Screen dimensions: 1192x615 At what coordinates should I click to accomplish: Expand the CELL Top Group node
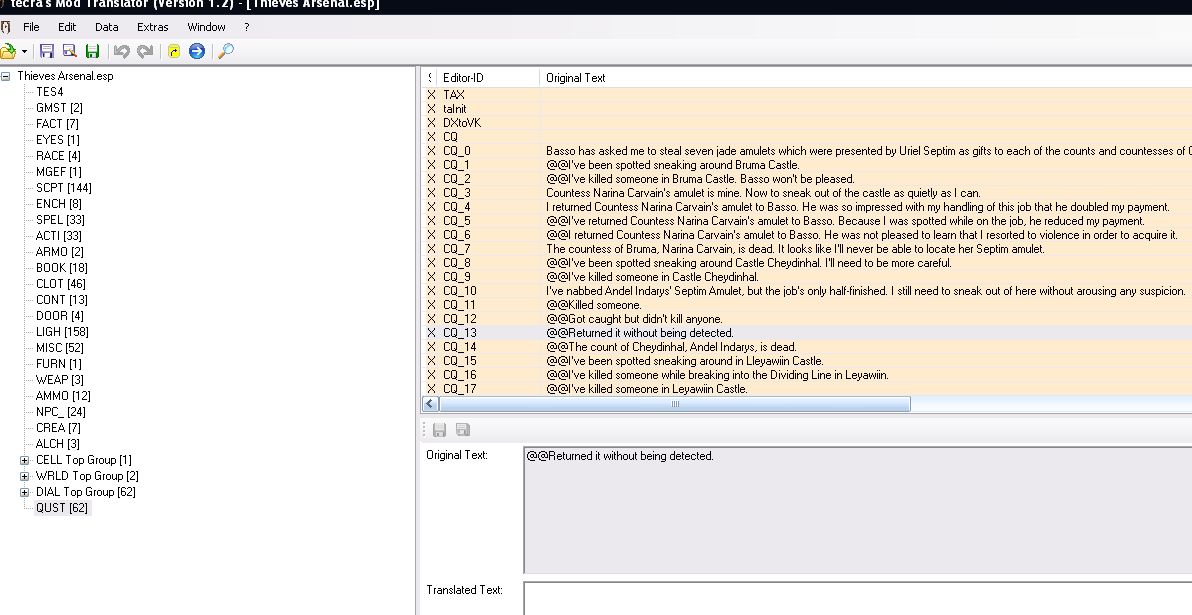pos(24,460)
